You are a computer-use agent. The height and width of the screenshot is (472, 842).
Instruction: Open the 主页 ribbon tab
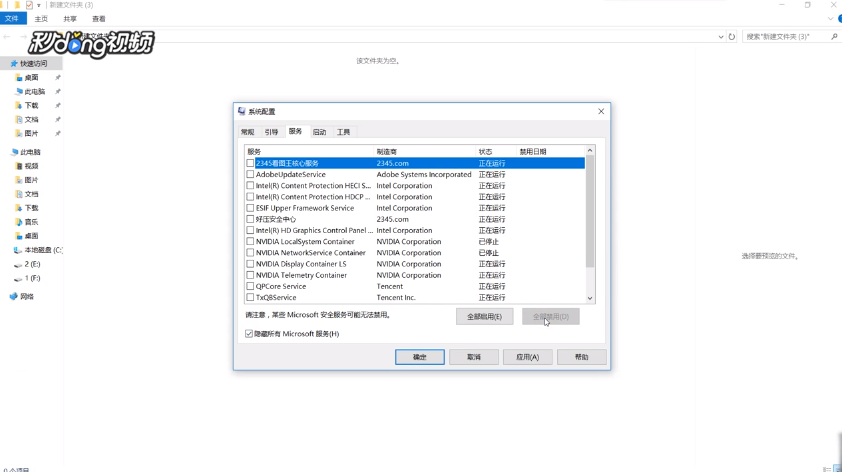[x=41, y=19]
